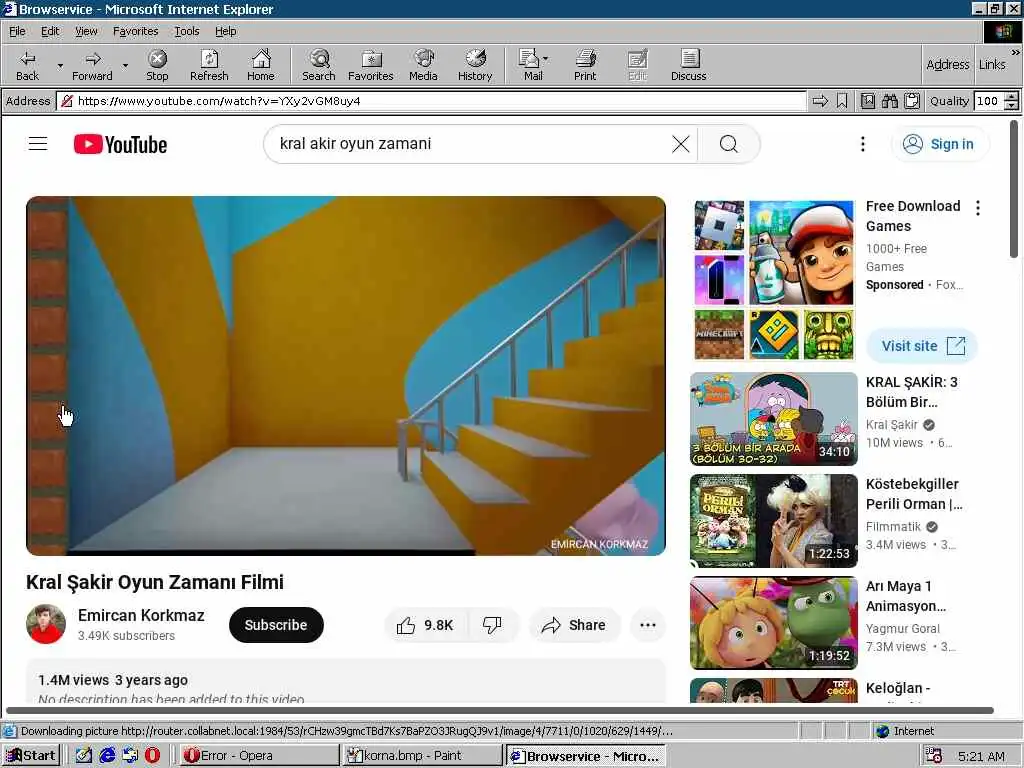This screenshot has height=768, width=1024.
Task: Subscribe to Emircan Korkmaz channel
Action: pos(276,625)
